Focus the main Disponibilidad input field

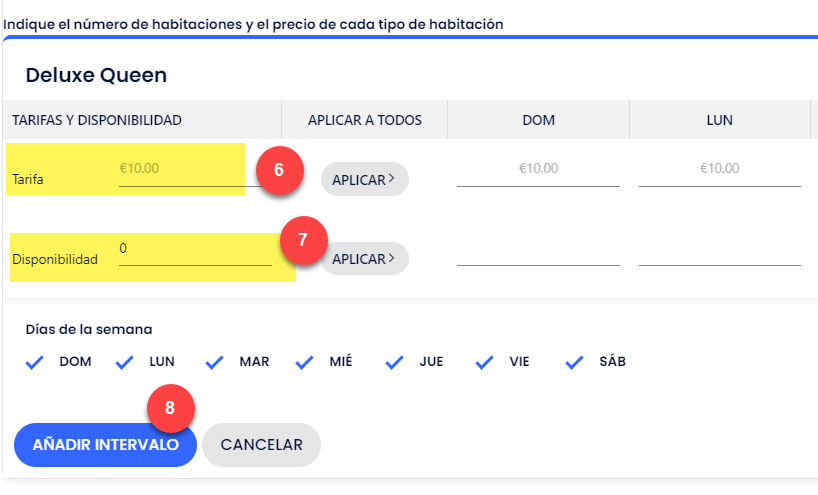coord(195,251)
